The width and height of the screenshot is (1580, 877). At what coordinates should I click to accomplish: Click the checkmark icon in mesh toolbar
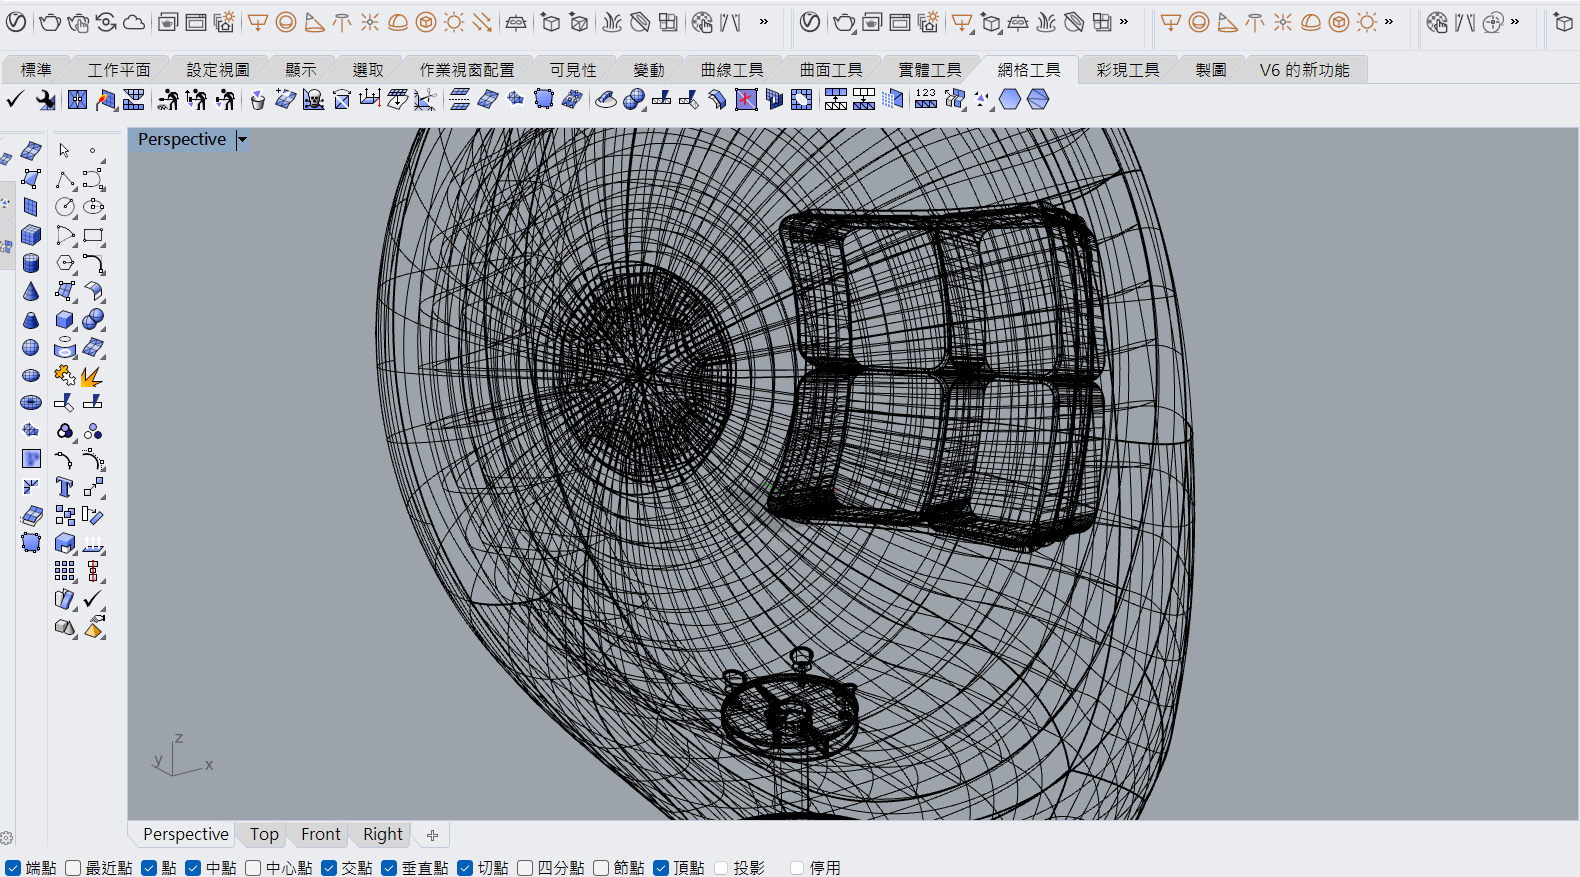tap(15, 100)
